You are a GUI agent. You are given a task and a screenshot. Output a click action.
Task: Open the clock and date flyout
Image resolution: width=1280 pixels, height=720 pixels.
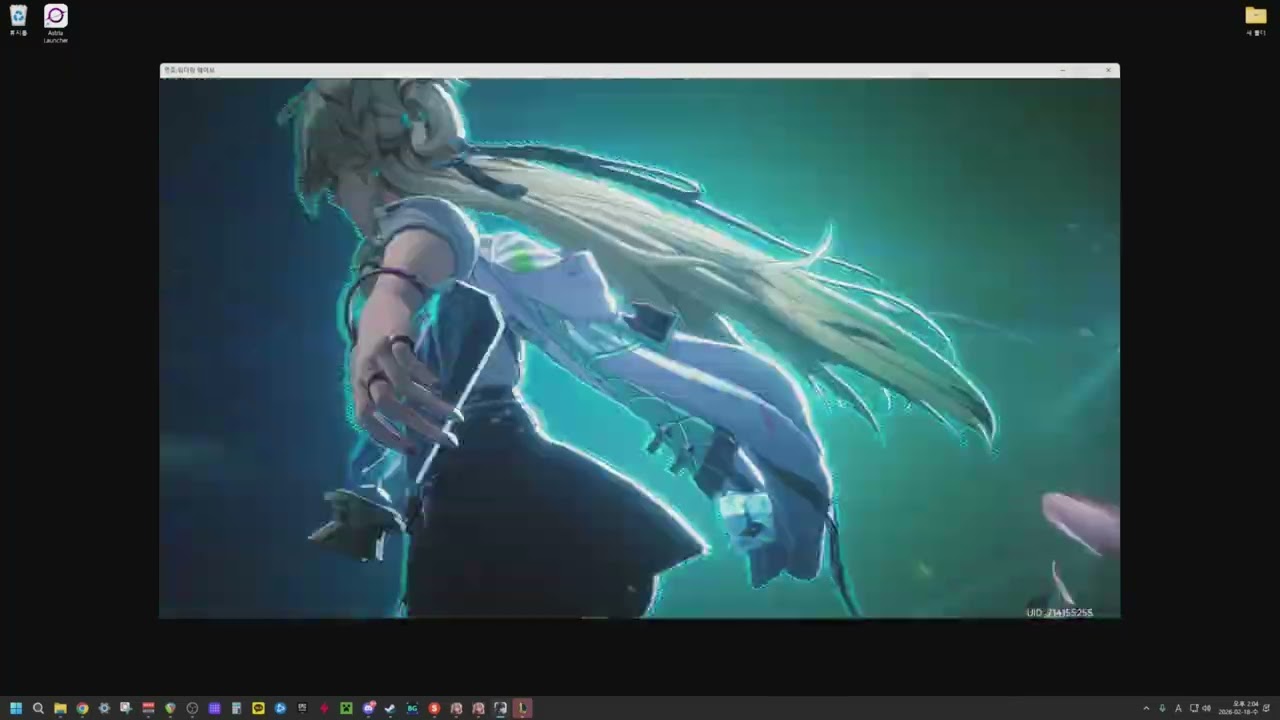tap(1238, 708)
